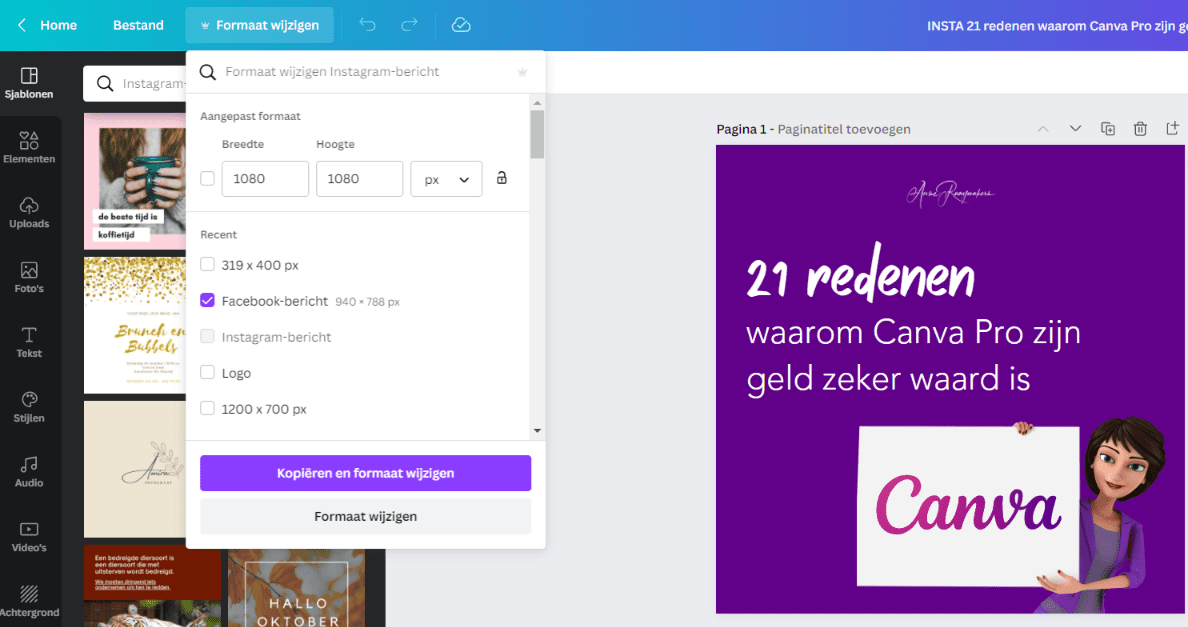Open the Bestand menu
The height and width of the screenshot is (627, 1188).
tap(138, 25)
